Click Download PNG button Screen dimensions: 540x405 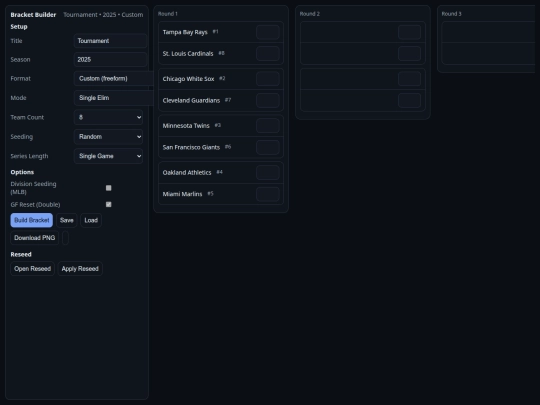tap(34, 238)
